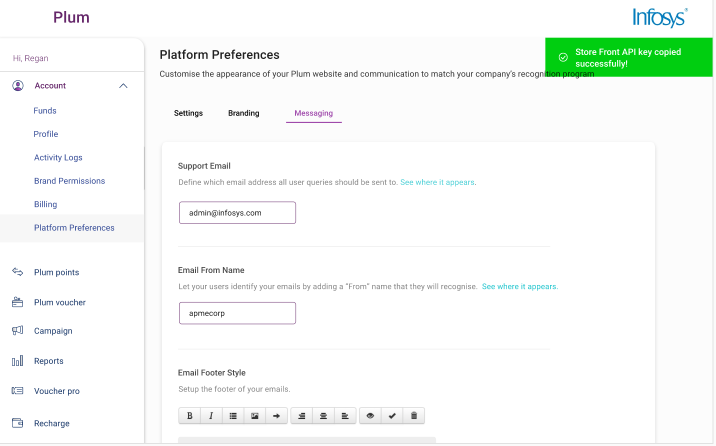Click the Email From Name input field
Screen dimensions: 716x446
coord(237,313)
